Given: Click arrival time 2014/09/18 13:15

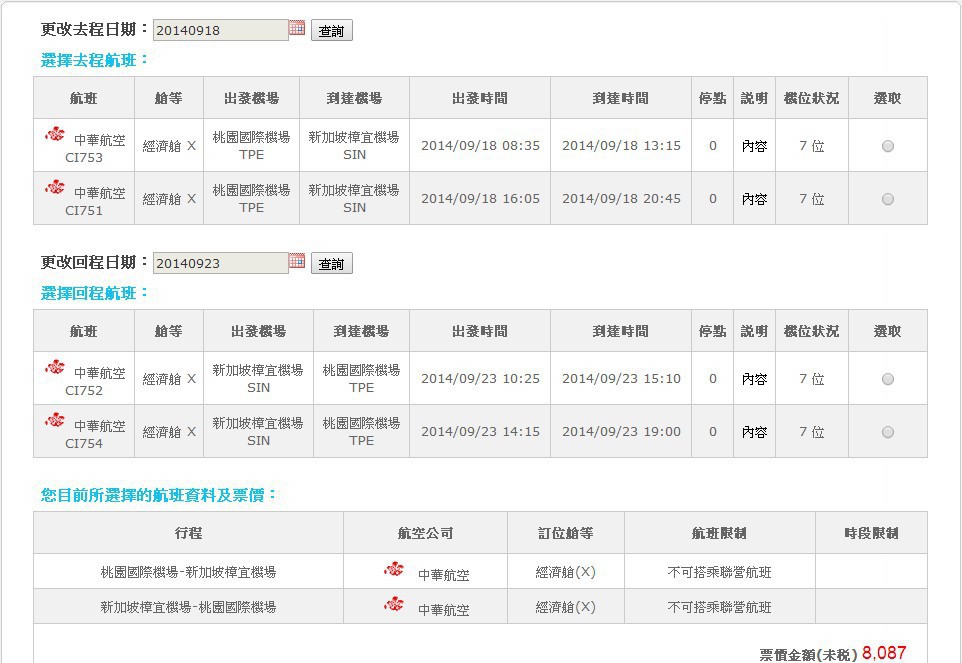Looking at the screenshot, I should [x=621, y=146].
